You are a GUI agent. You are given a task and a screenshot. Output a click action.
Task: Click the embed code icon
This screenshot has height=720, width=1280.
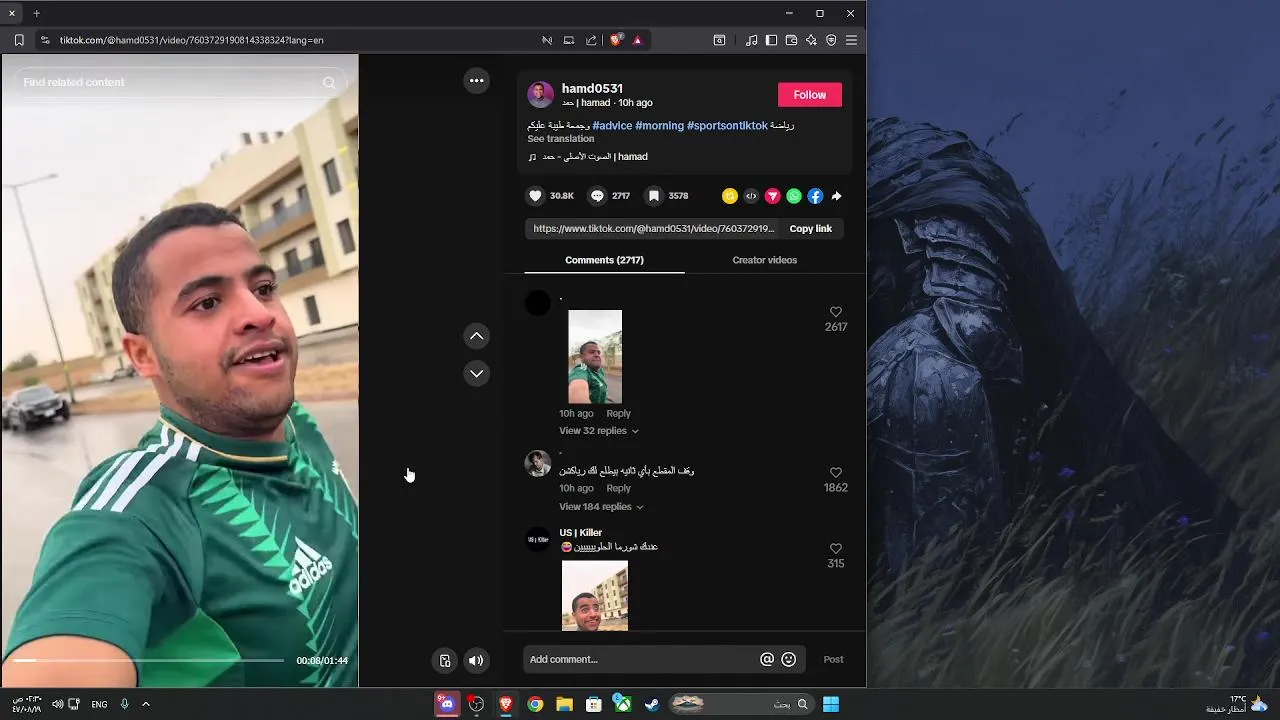[x=751, y=196]
